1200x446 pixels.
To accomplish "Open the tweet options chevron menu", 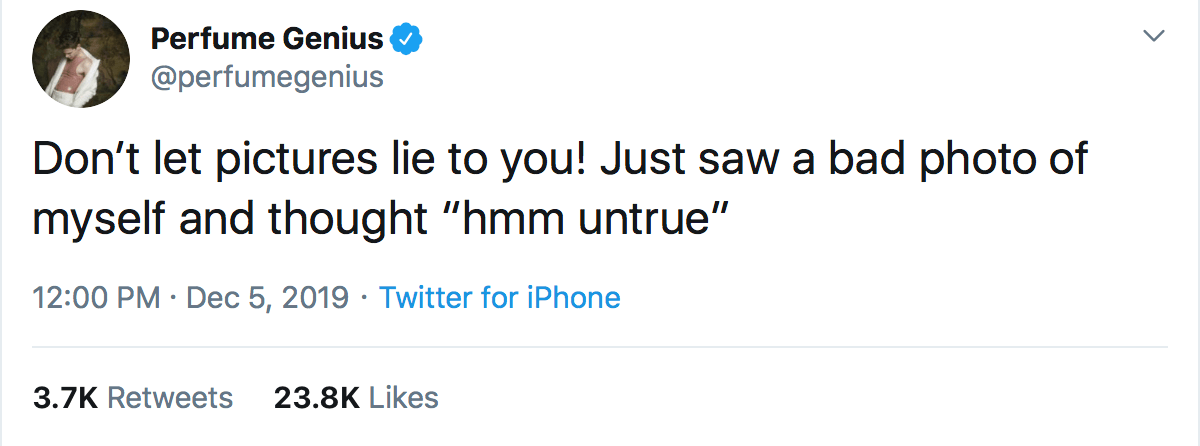I will coord(1154,36).
